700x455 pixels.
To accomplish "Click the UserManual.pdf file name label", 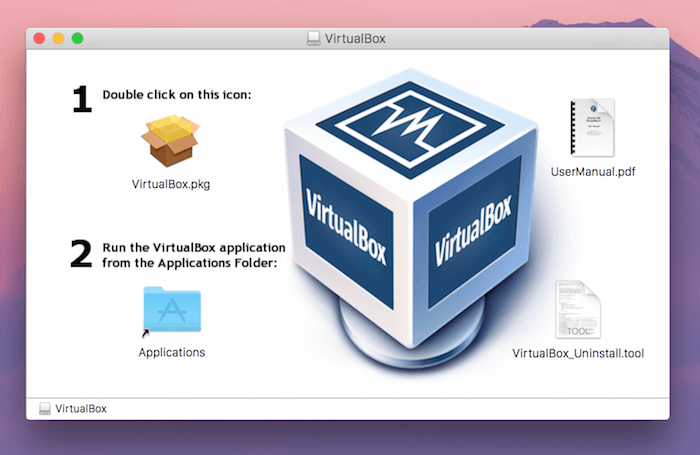I will click(x=593, y=172).
